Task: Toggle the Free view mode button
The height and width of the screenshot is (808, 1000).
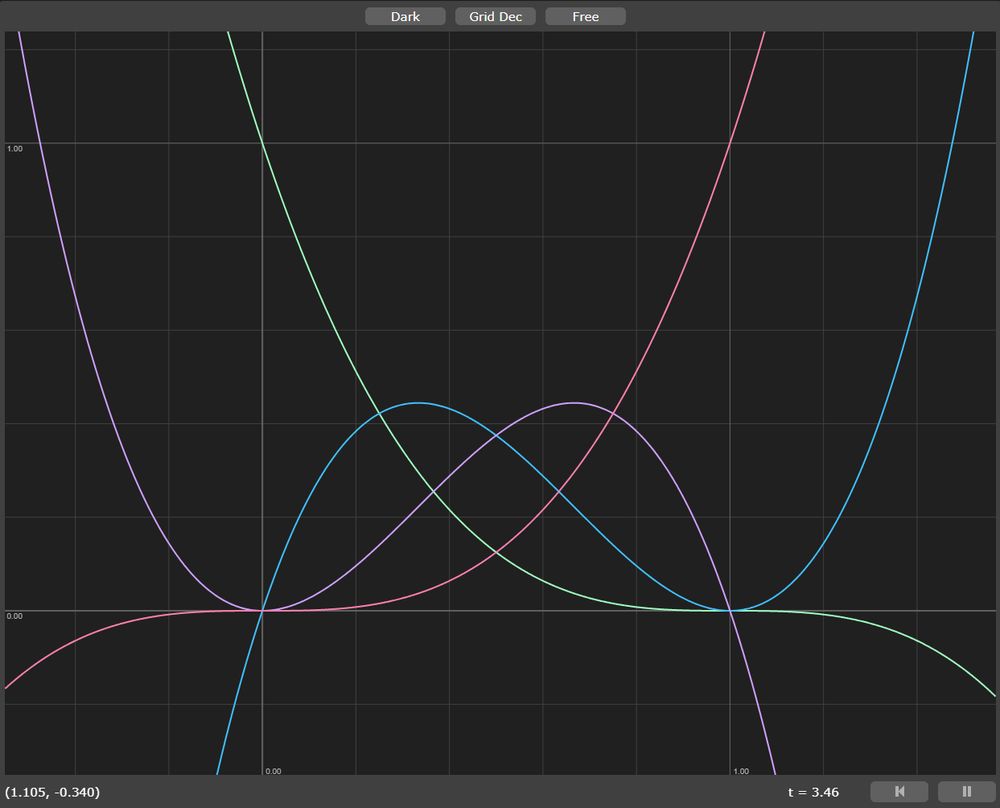Action: pos(585,17)
